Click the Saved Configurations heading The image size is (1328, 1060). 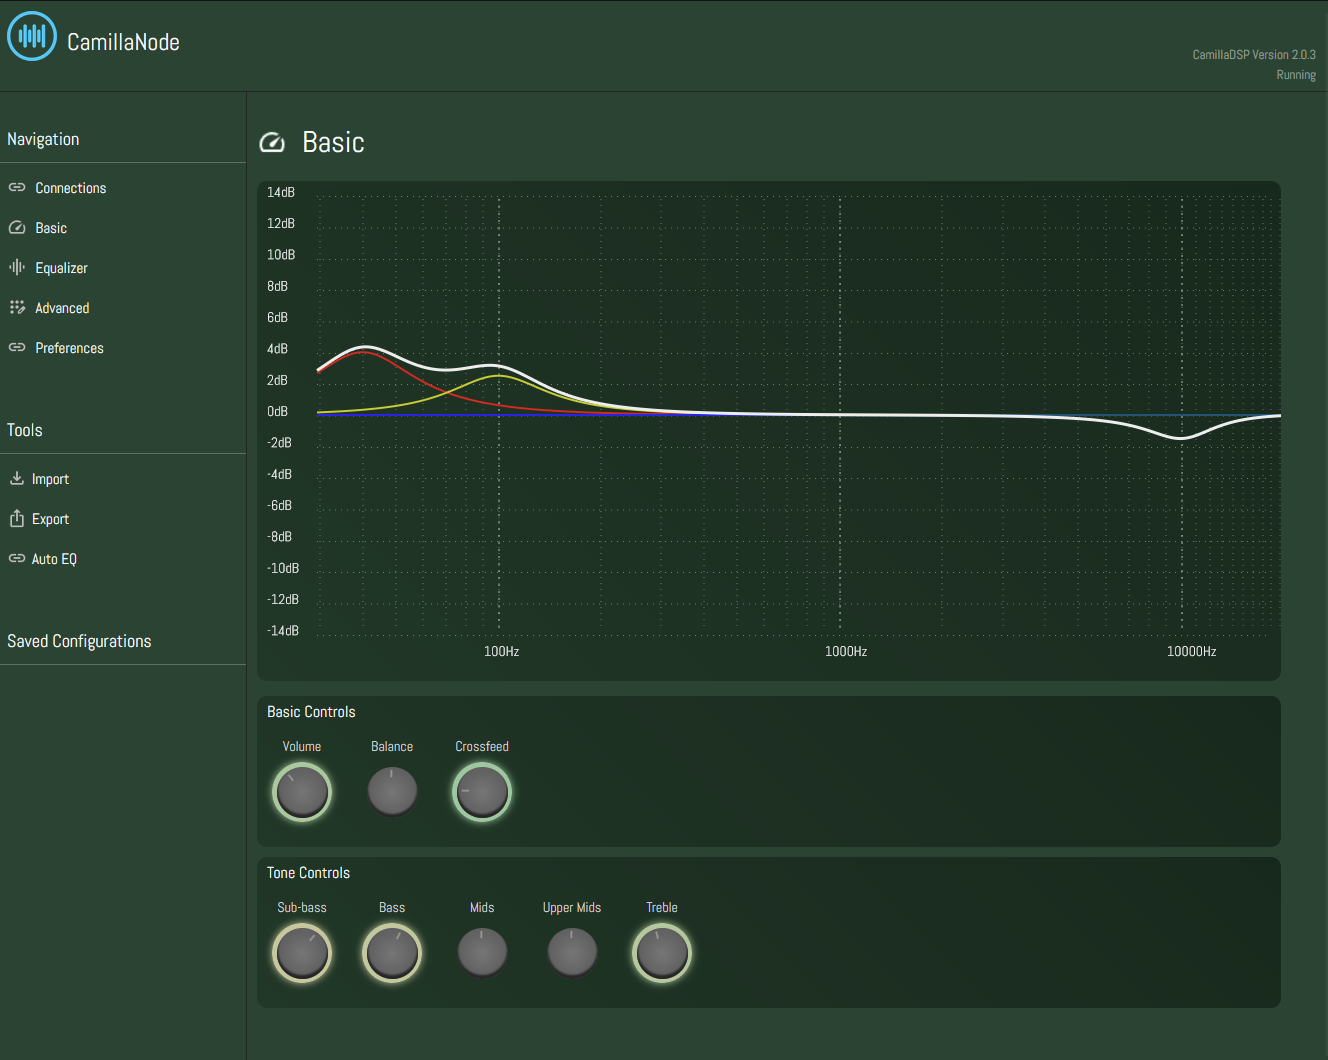point(79,641)
